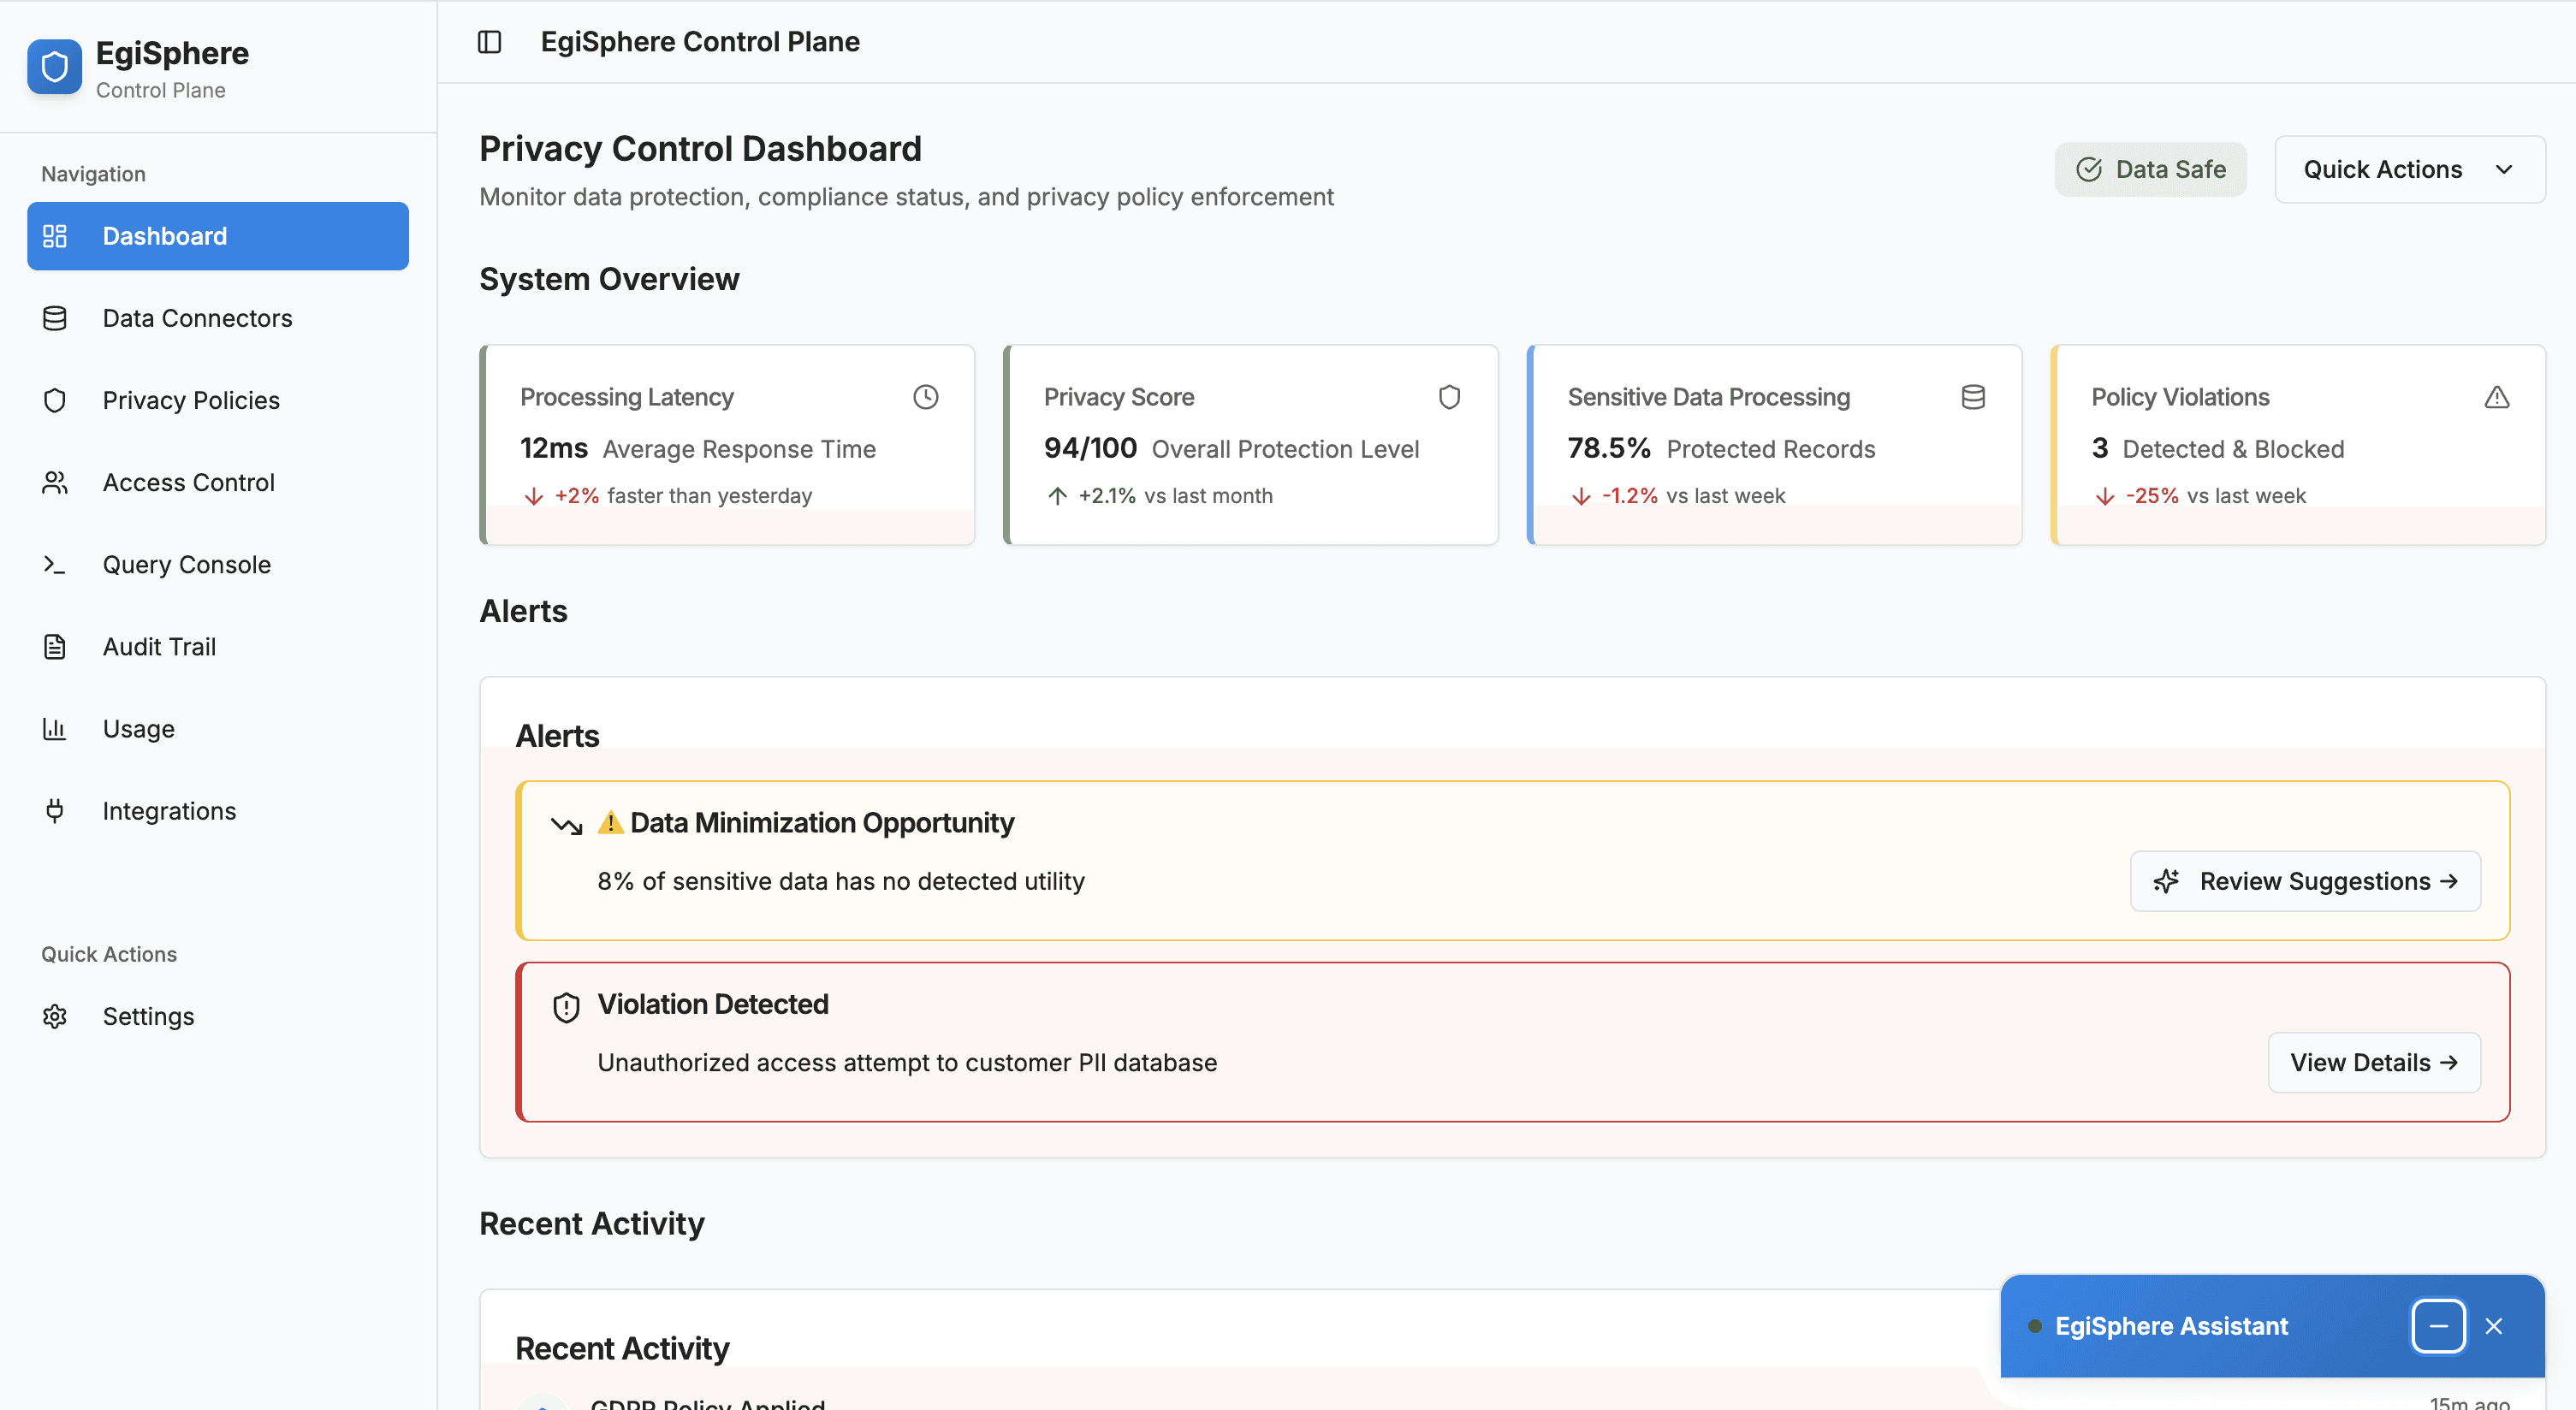Image resolution: width=2576 pixels, height=1410 pixels.
Task: Open Privacy Policies in the sidebar
Action: pos(218,400)
